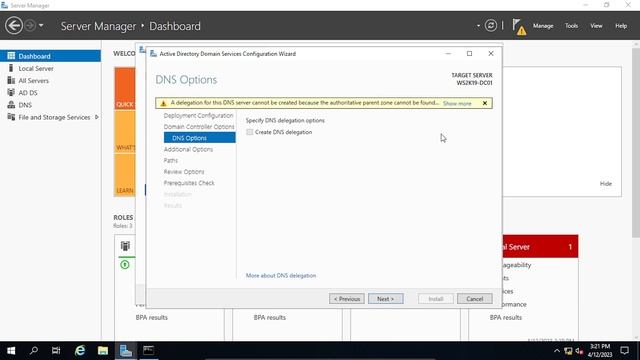Image resolution: width=640 pixels, height=360 pixels.
Task: Click the warning triangle in the banner
Action: coord(163,103)
